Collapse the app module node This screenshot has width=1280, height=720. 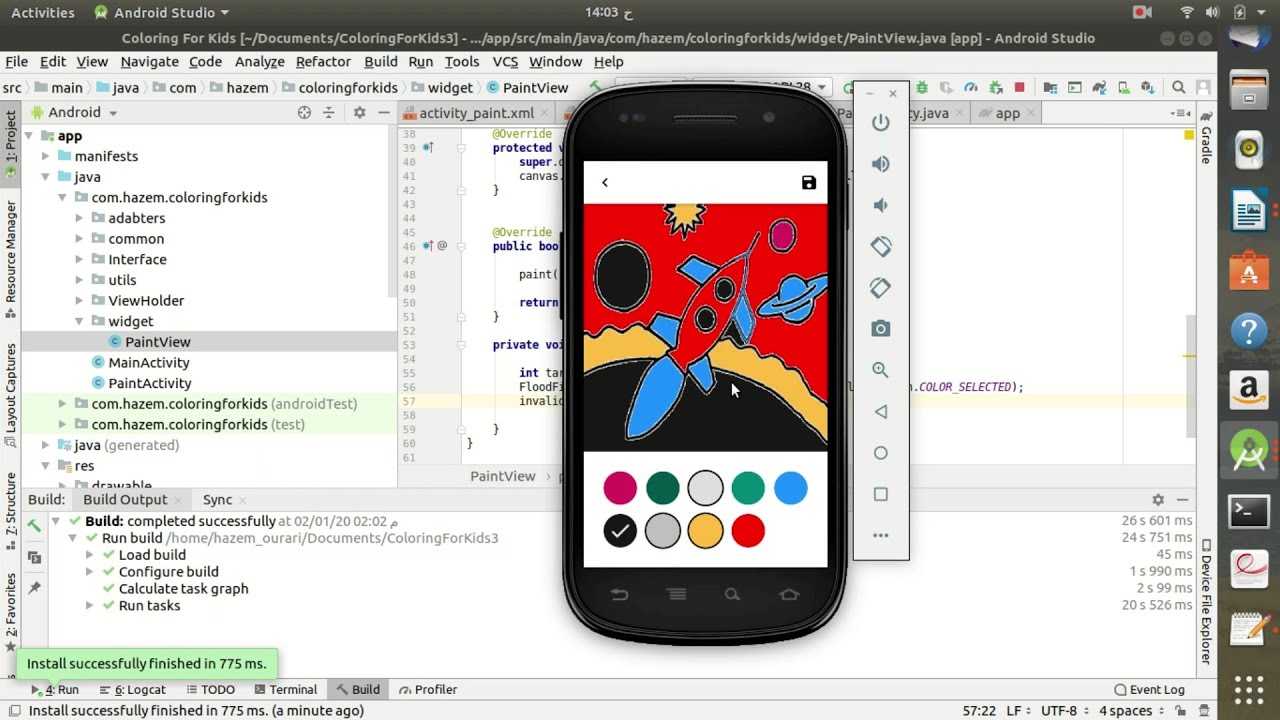28,136
